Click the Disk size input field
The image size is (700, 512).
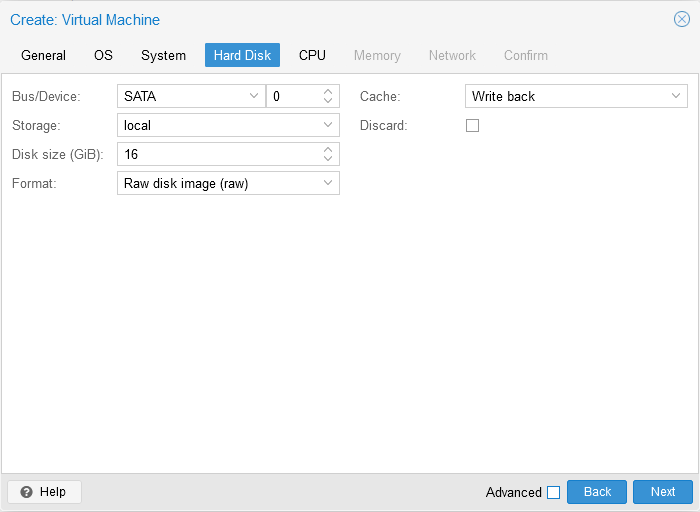[217, 154]
